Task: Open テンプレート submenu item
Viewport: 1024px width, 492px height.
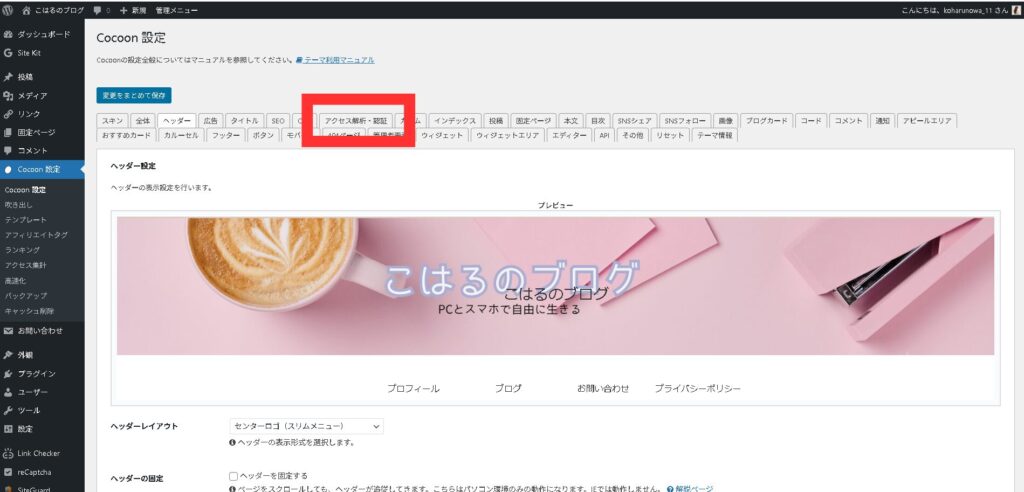Action: 25,220
